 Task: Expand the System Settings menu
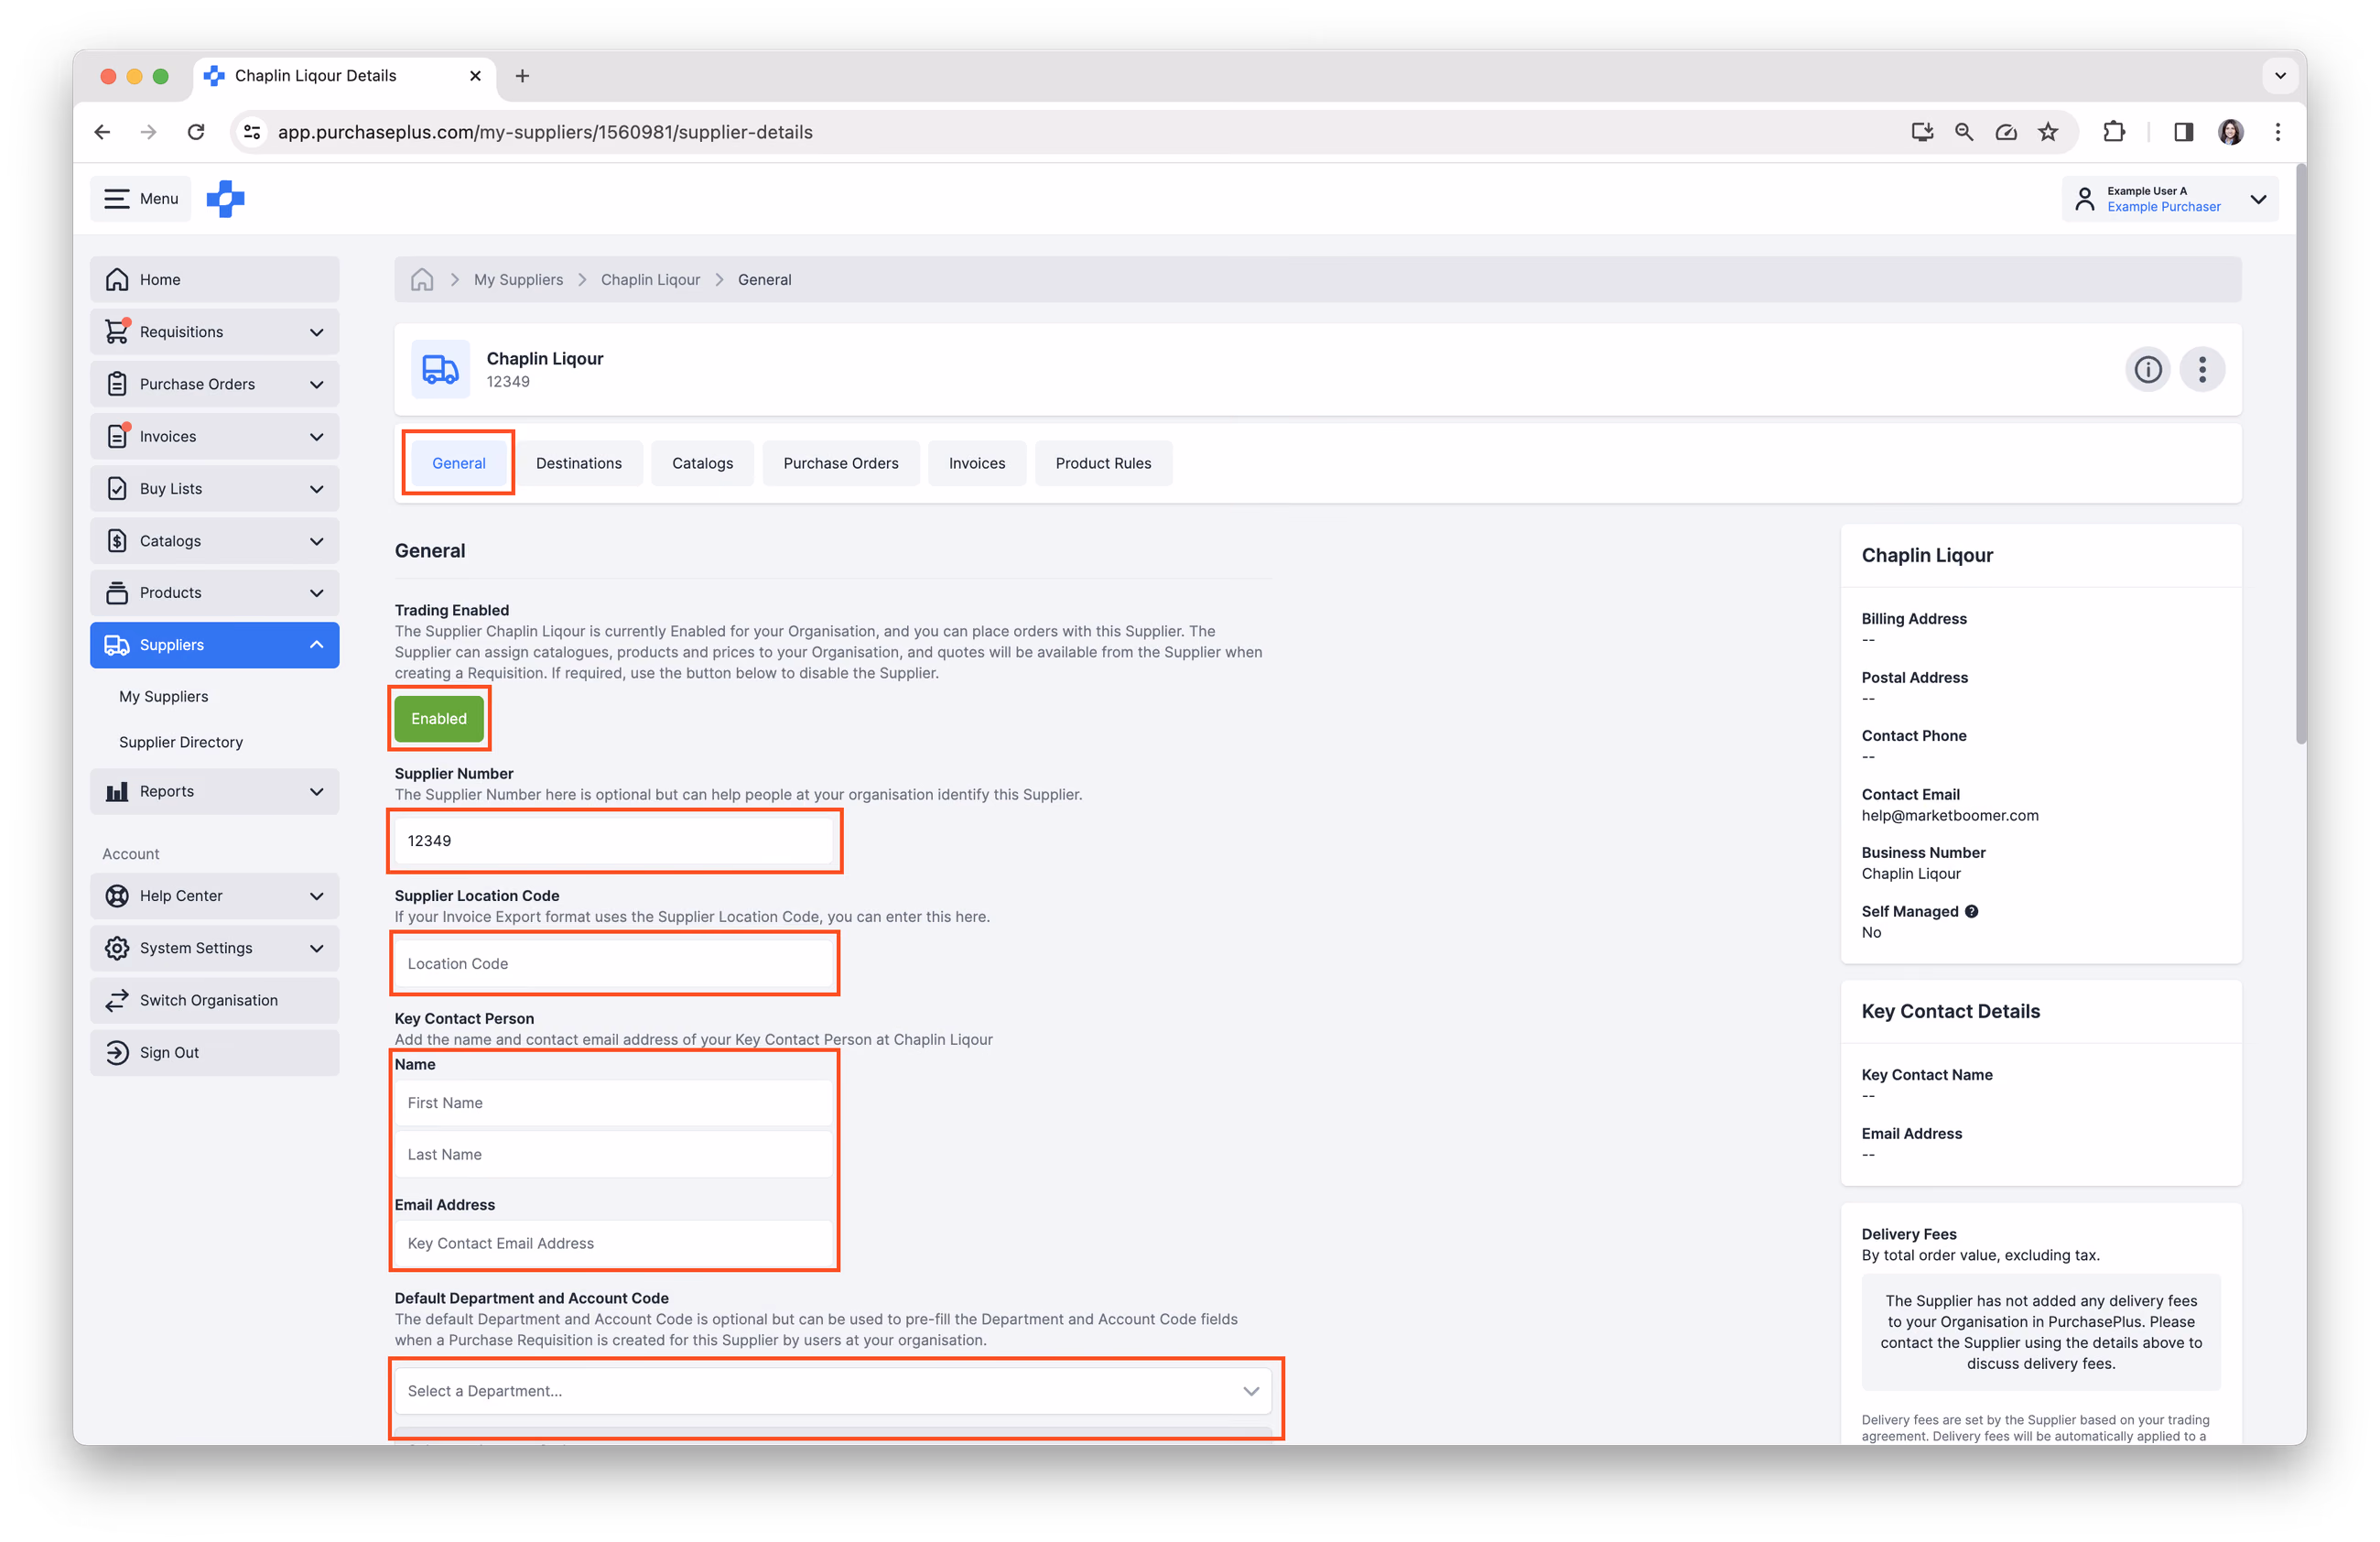click(215, 948)
